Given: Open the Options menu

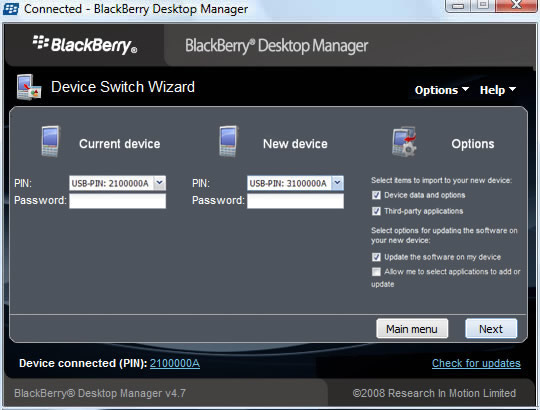Looking at the screenshot, I should tap(442, 90).
